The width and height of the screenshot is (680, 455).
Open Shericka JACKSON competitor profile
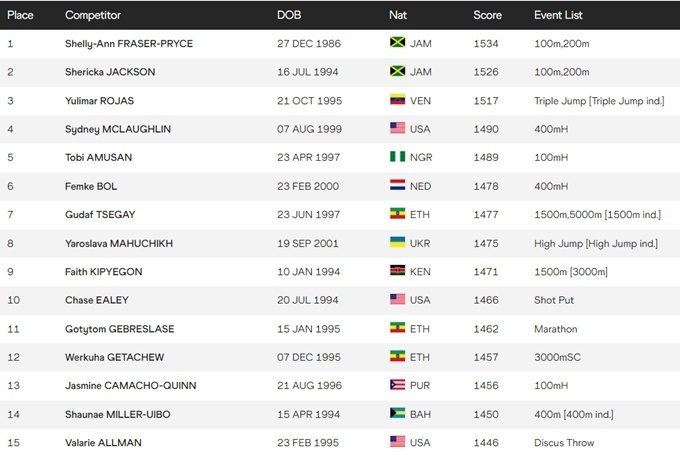coord(110,72)
